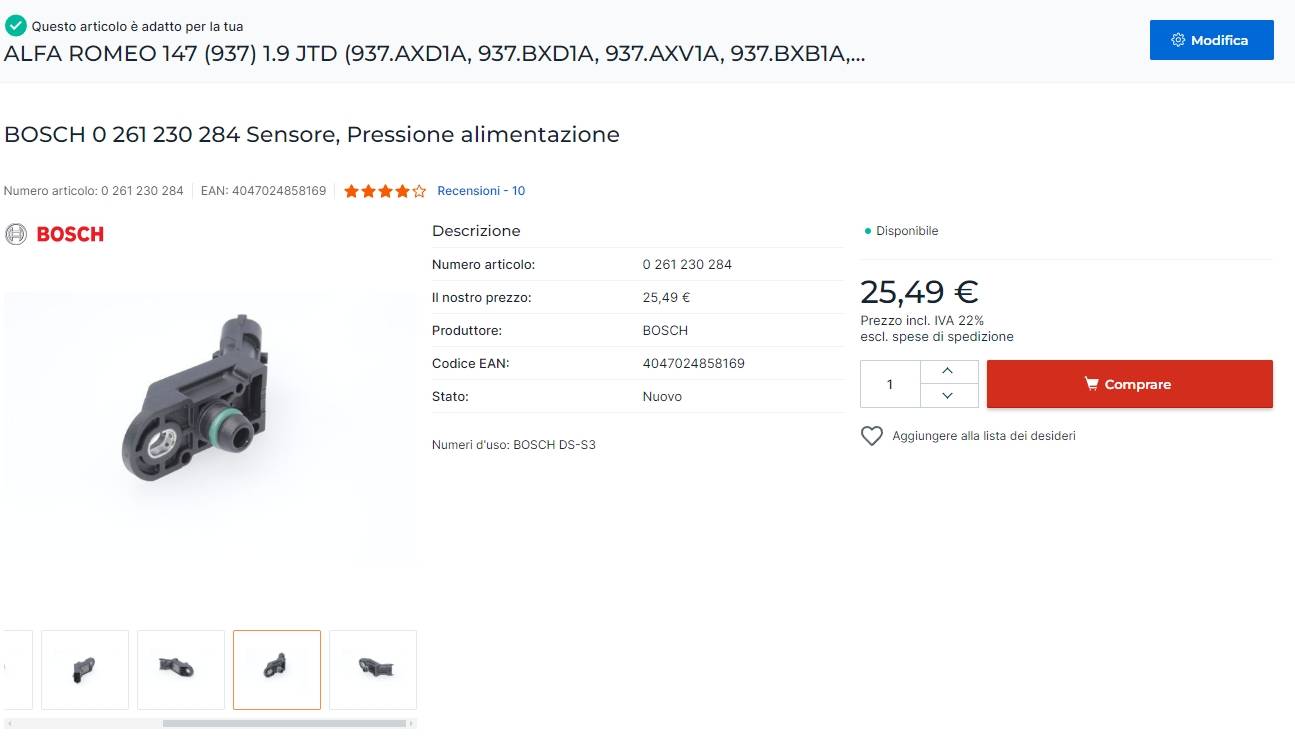Click the thumbnail scrollbar left arrow

[7, 723]
